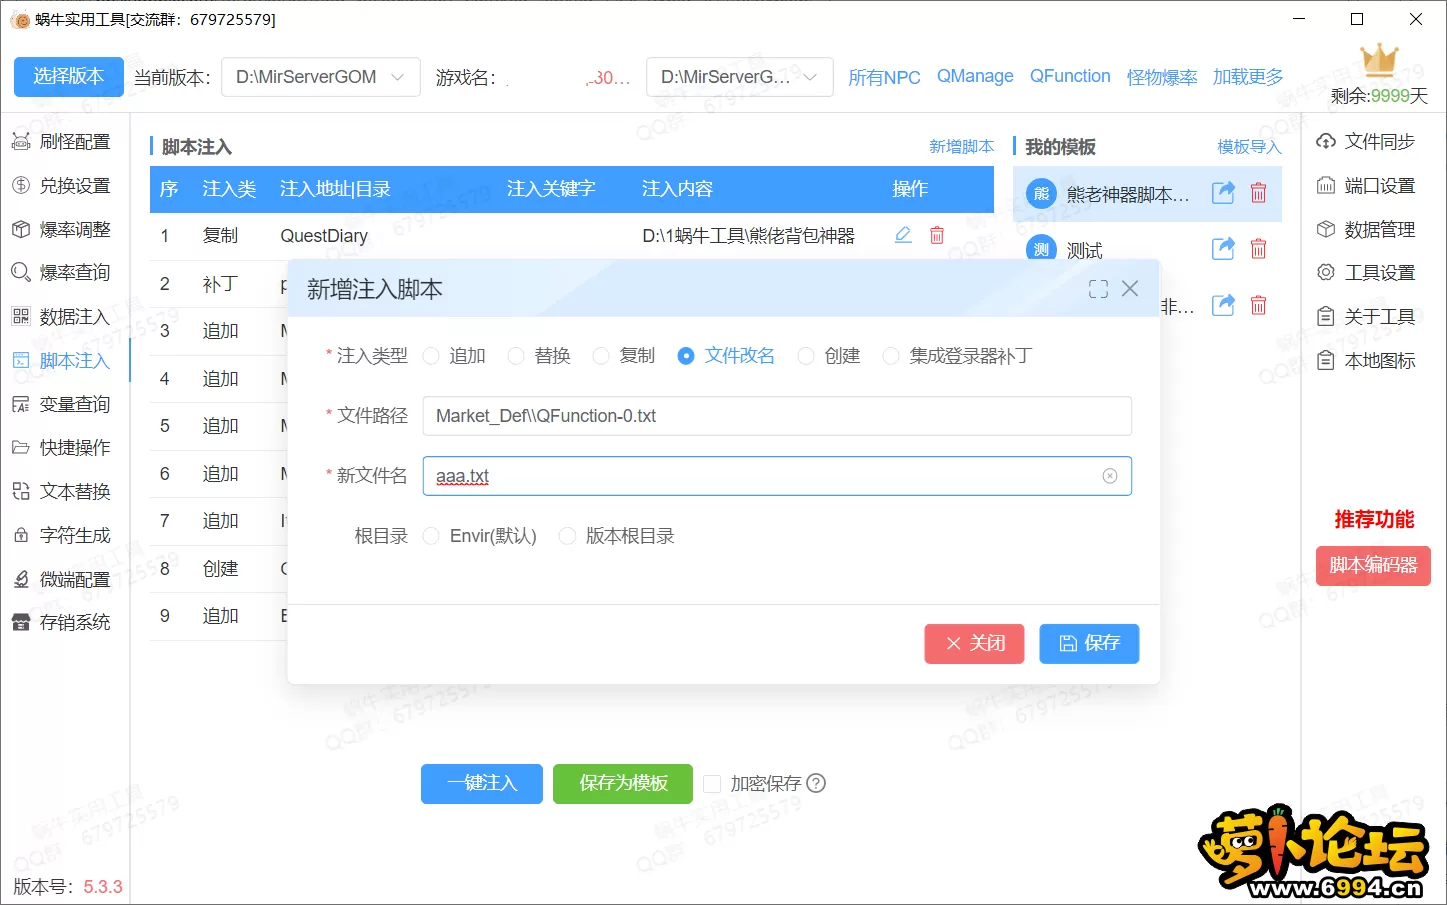Open 快捷操作 in the sidebar
Viewport: 1447px width, 905px height.
pyautogui.click(x=62, y=448)
